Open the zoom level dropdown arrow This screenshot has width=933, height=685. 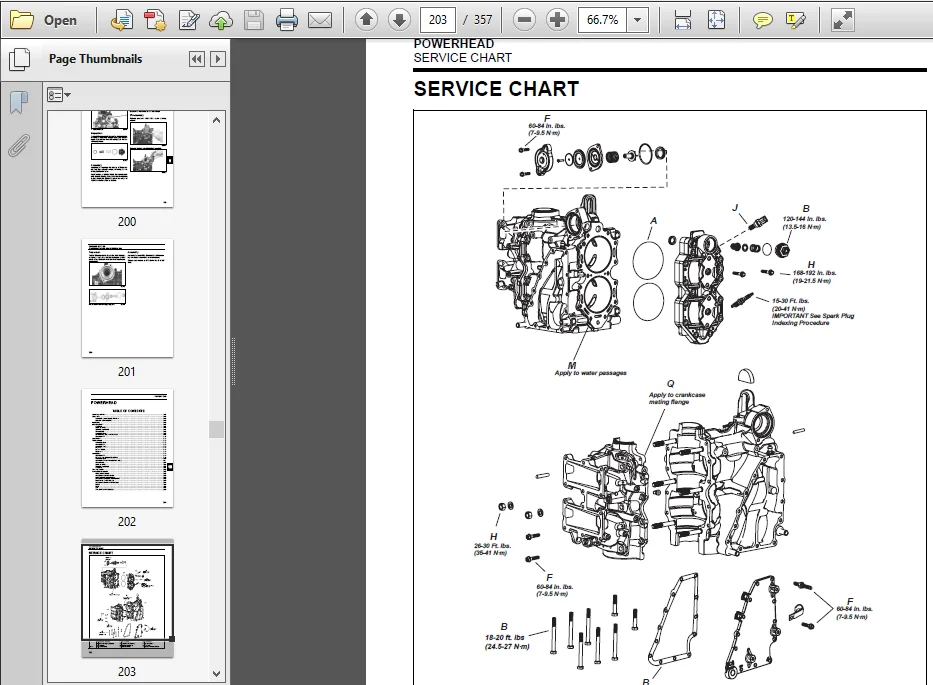[637, 20]
